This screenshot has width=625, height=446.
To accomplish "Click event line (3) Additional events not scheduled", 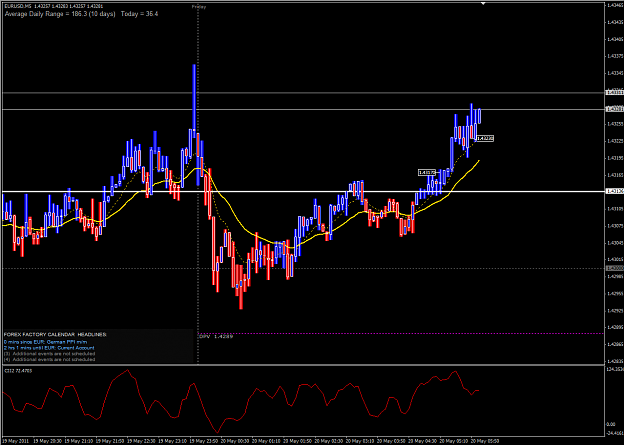I will (x=49, y=354).
